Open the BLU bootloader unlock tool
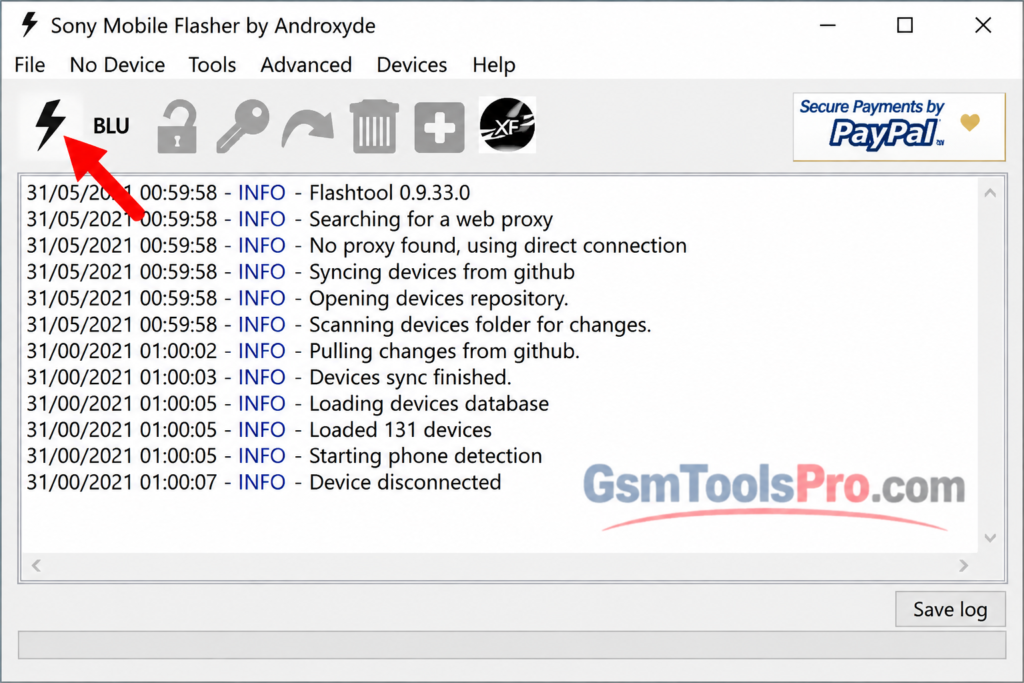Viewport: 1024px width, 683px height. click(x=111, y=125)
